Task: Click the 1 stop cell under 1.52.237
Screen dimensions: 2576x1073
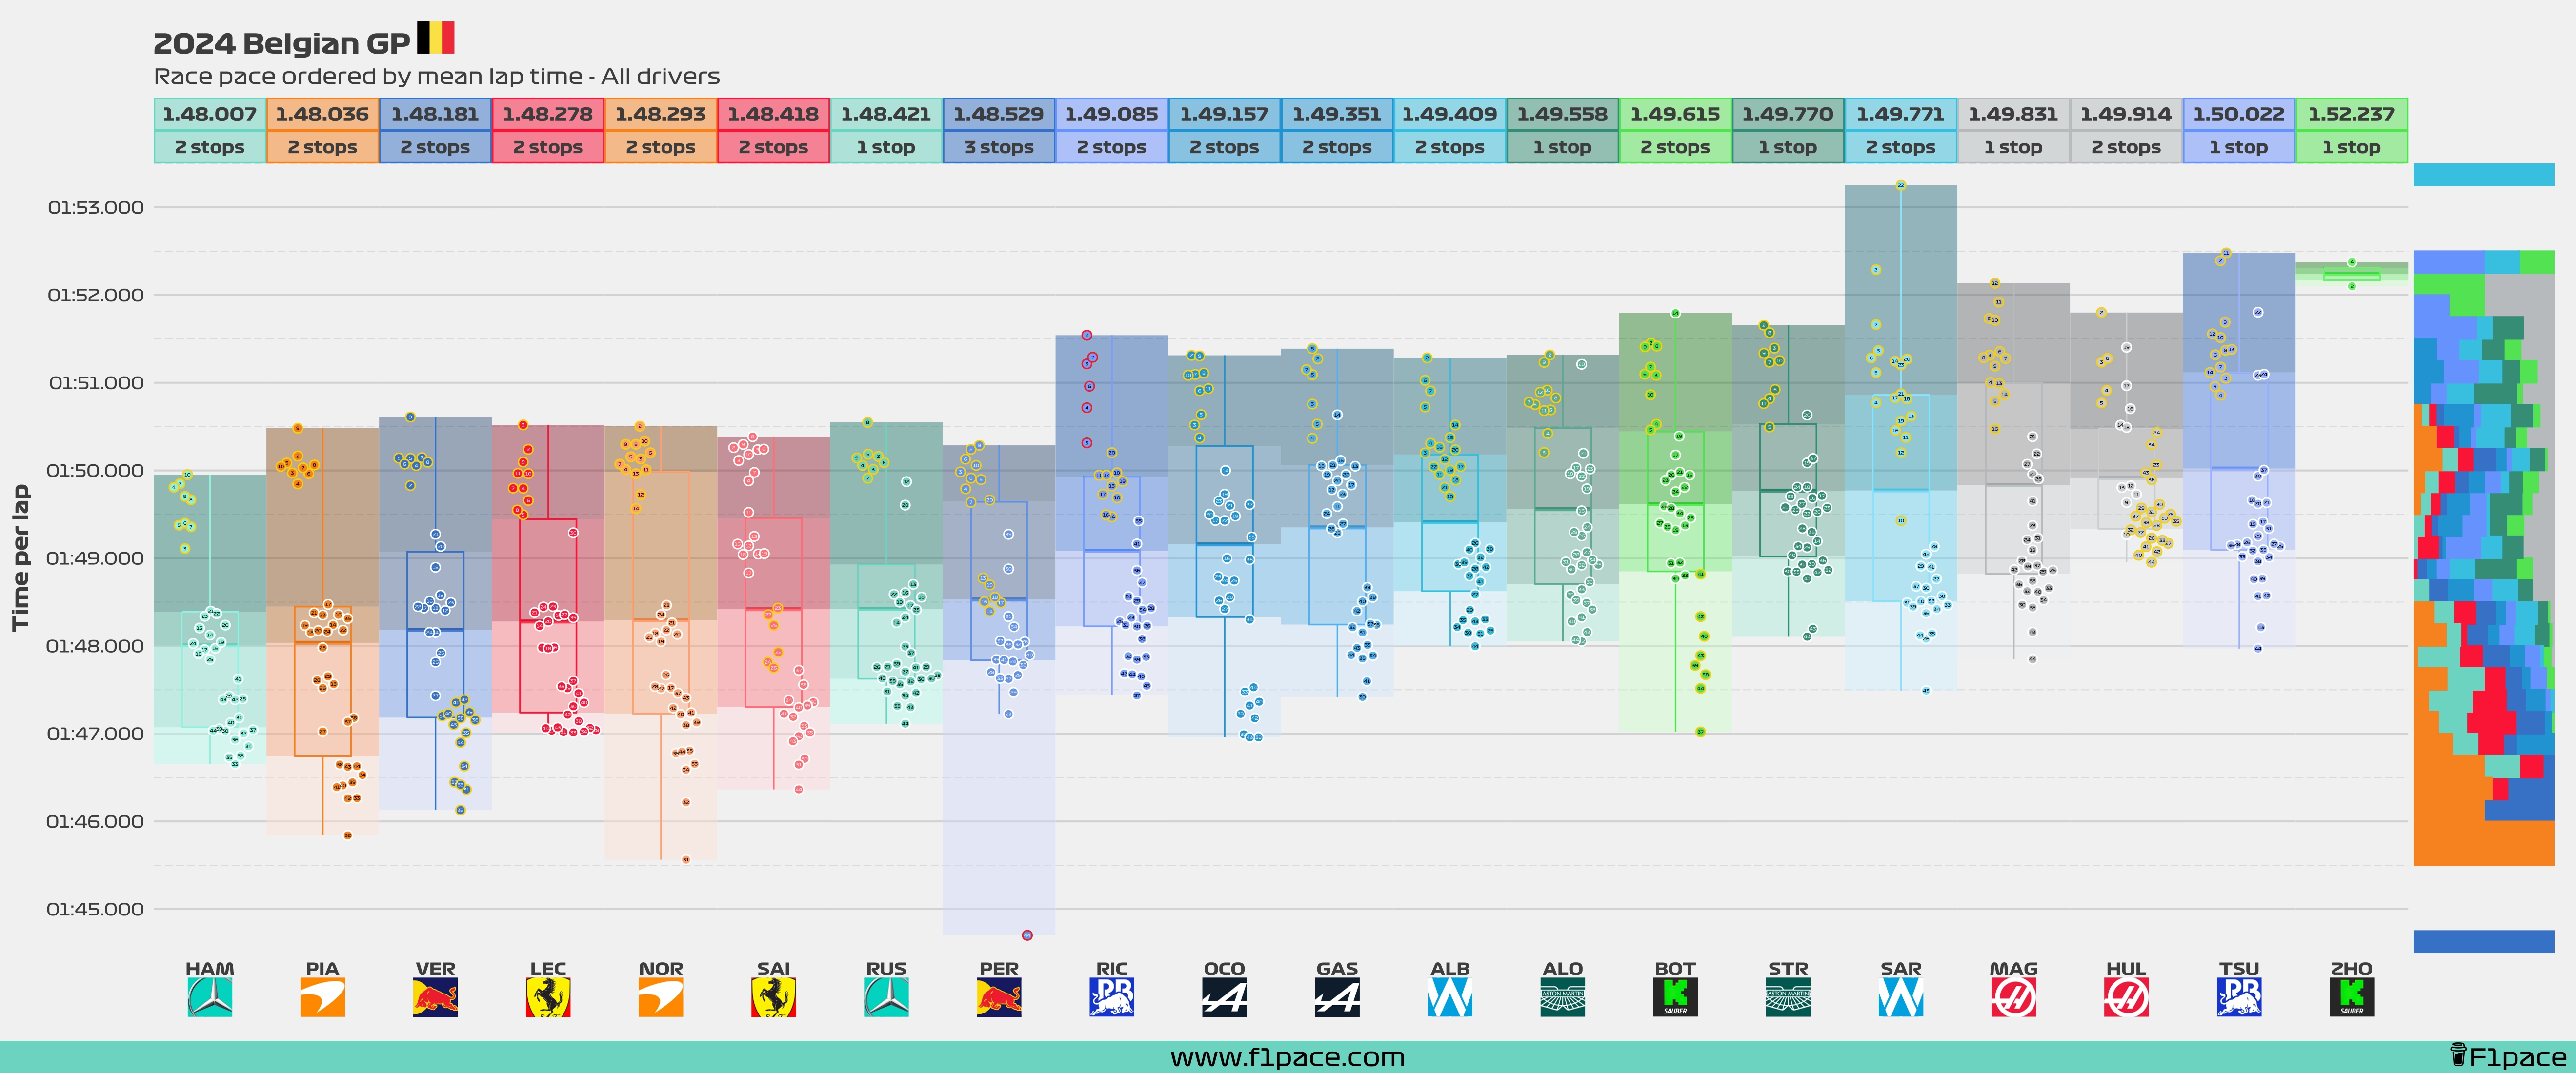Action: (x=2352, y=147)
